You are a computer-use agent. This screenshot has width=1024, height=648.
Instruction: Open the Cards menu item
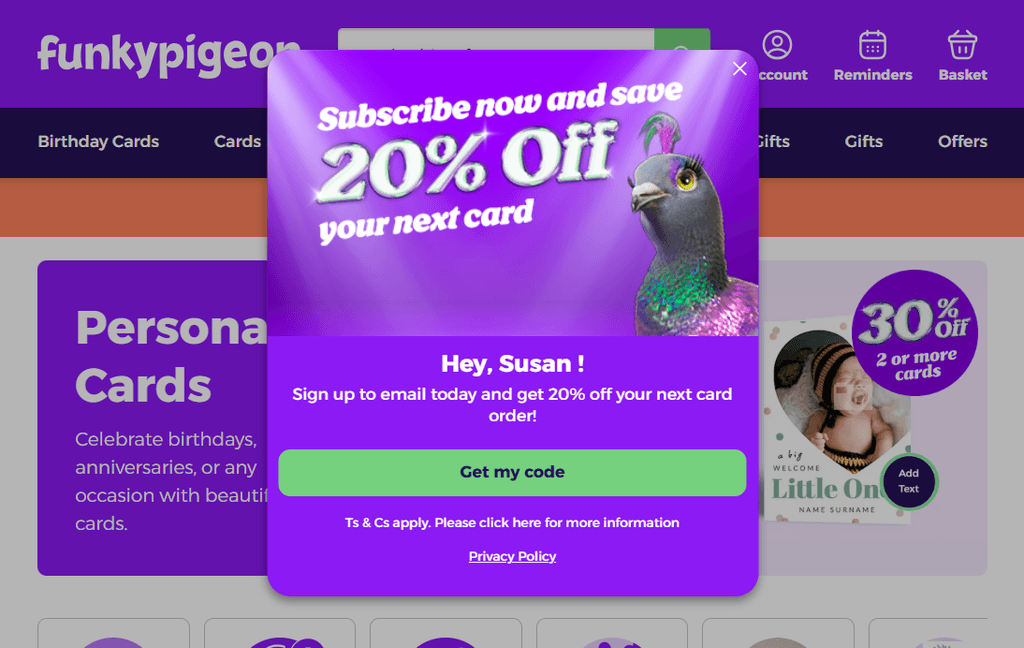point(237,142)
